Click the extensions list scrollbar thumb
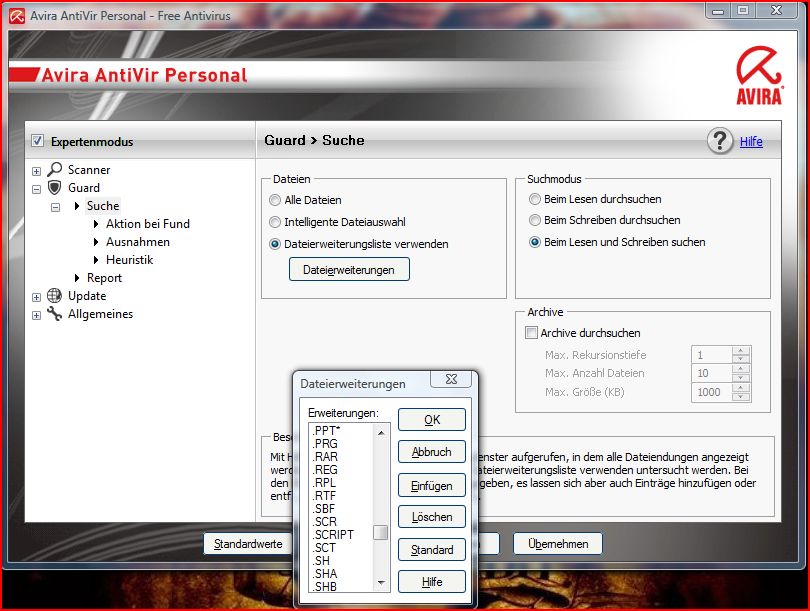The height and width of the screenshot is (611, 810). click(380, 532)
